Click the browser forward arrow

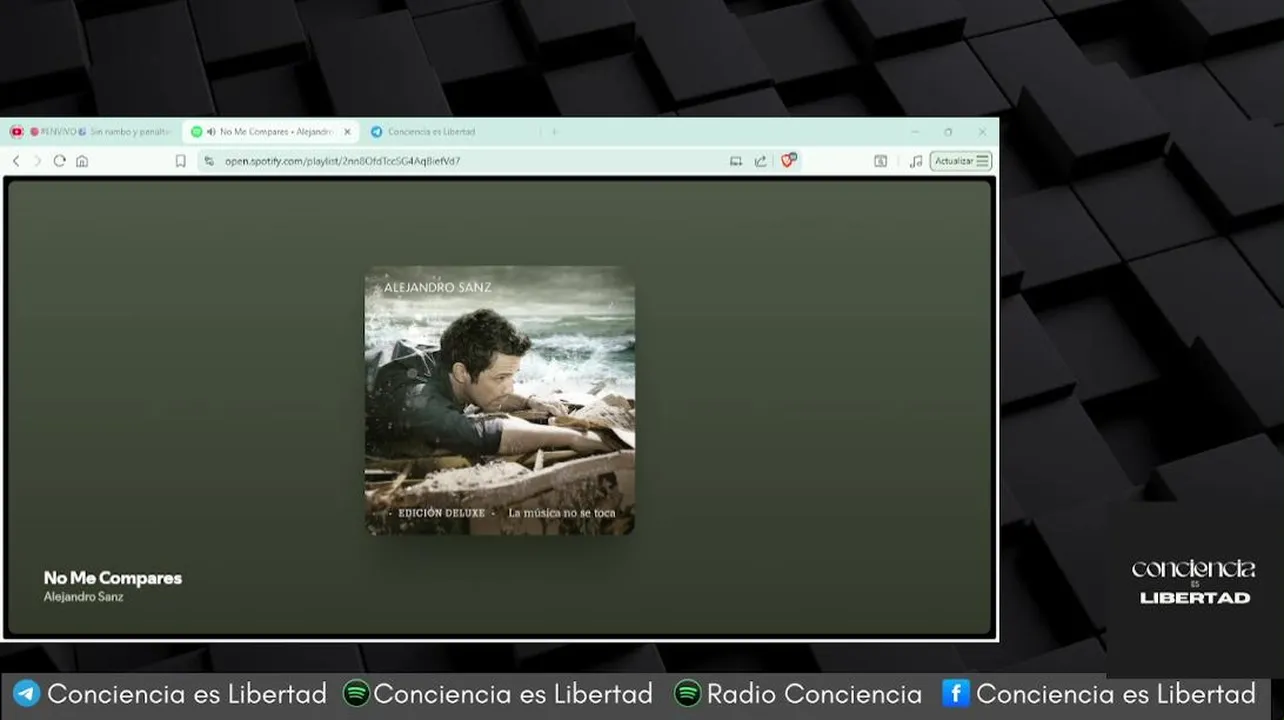[37, 161]
